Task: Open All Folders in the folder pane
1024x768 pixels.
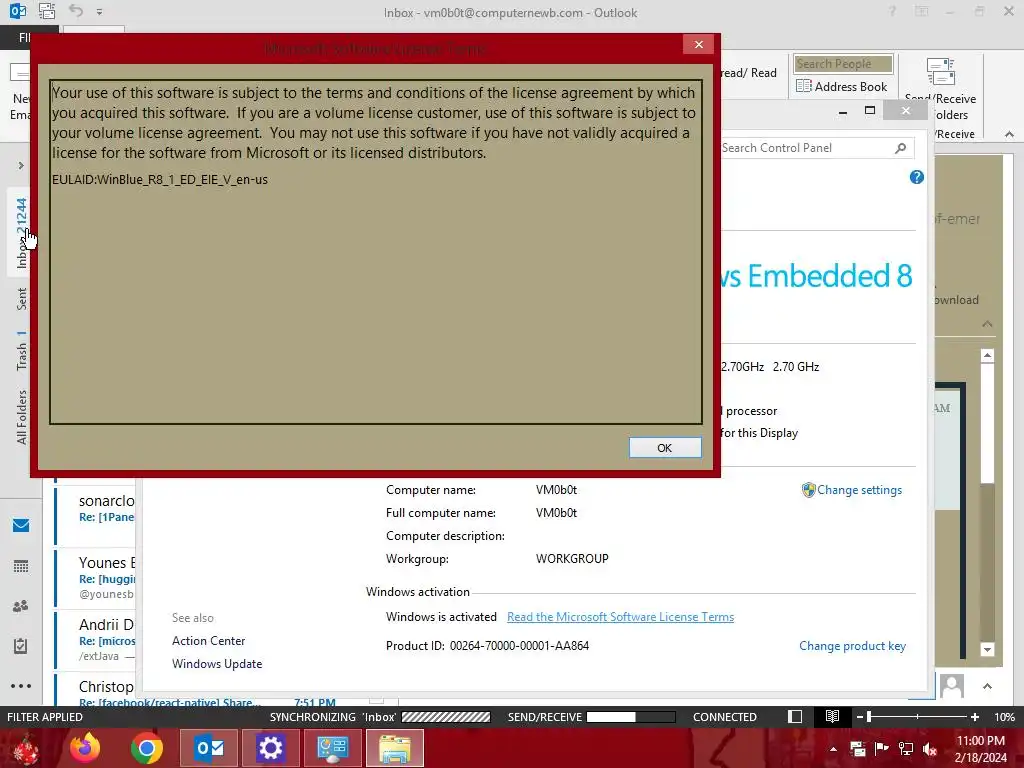Action: (x=22, y=417)
